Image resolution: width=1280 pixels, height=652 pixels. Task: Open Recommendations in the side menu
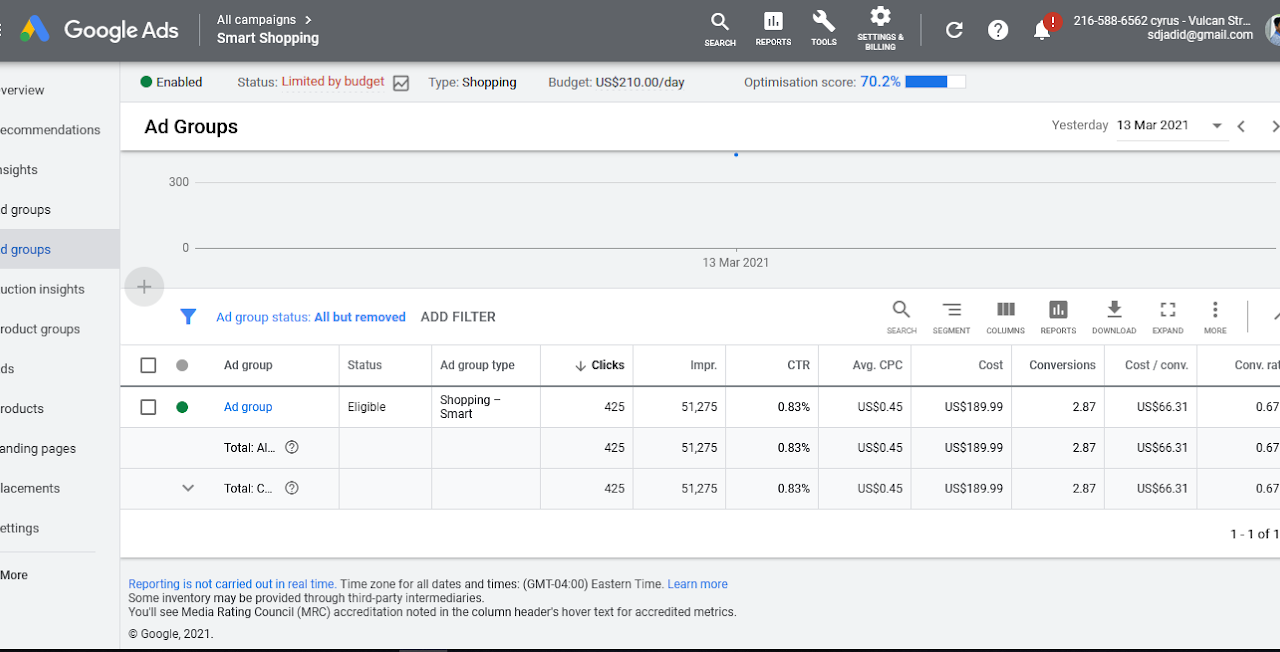tap(50, 130)
